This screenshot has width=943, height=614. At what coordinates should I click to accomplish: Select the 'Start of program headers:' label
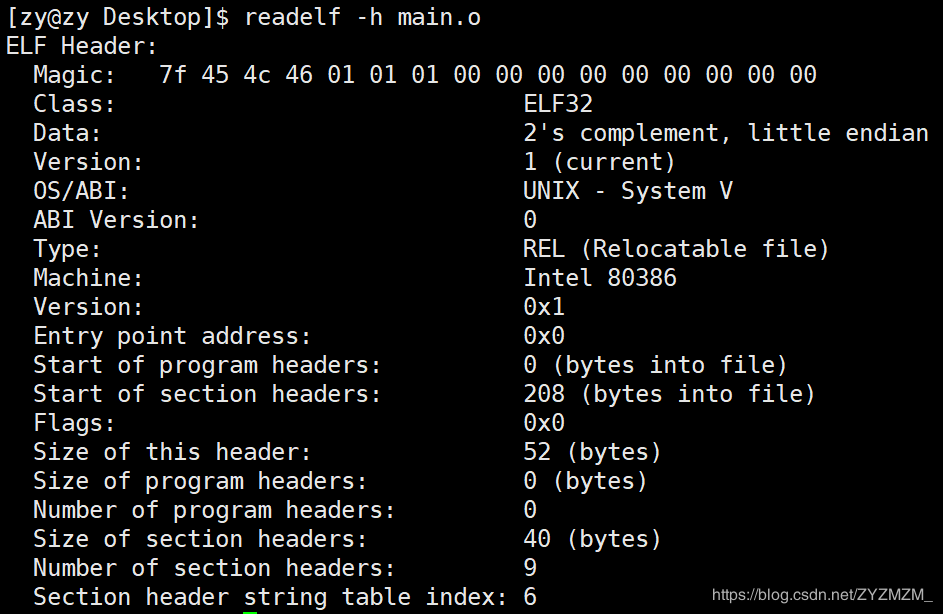coord(207,365)
